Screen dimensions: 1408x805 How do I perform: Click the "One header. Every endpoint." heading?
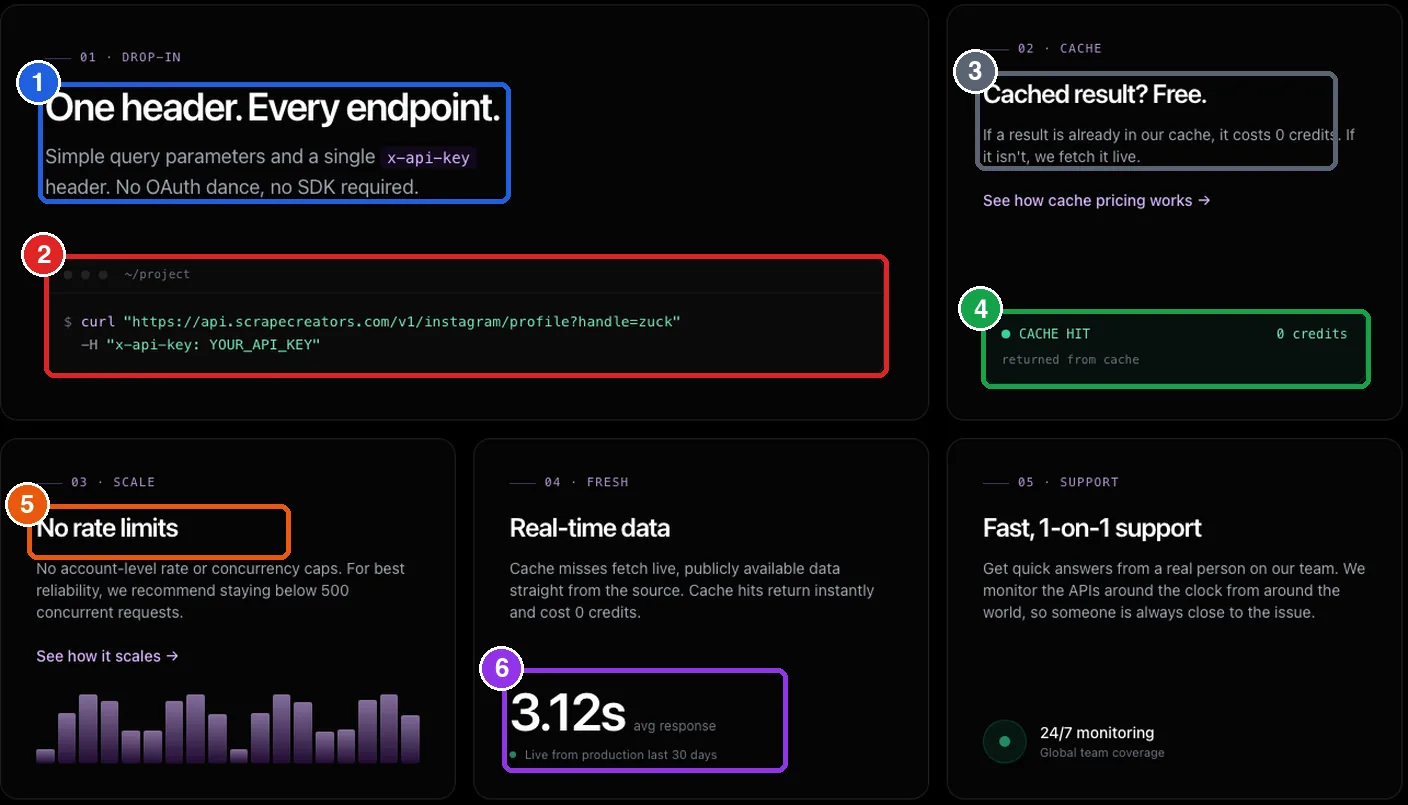coord(272,108)
